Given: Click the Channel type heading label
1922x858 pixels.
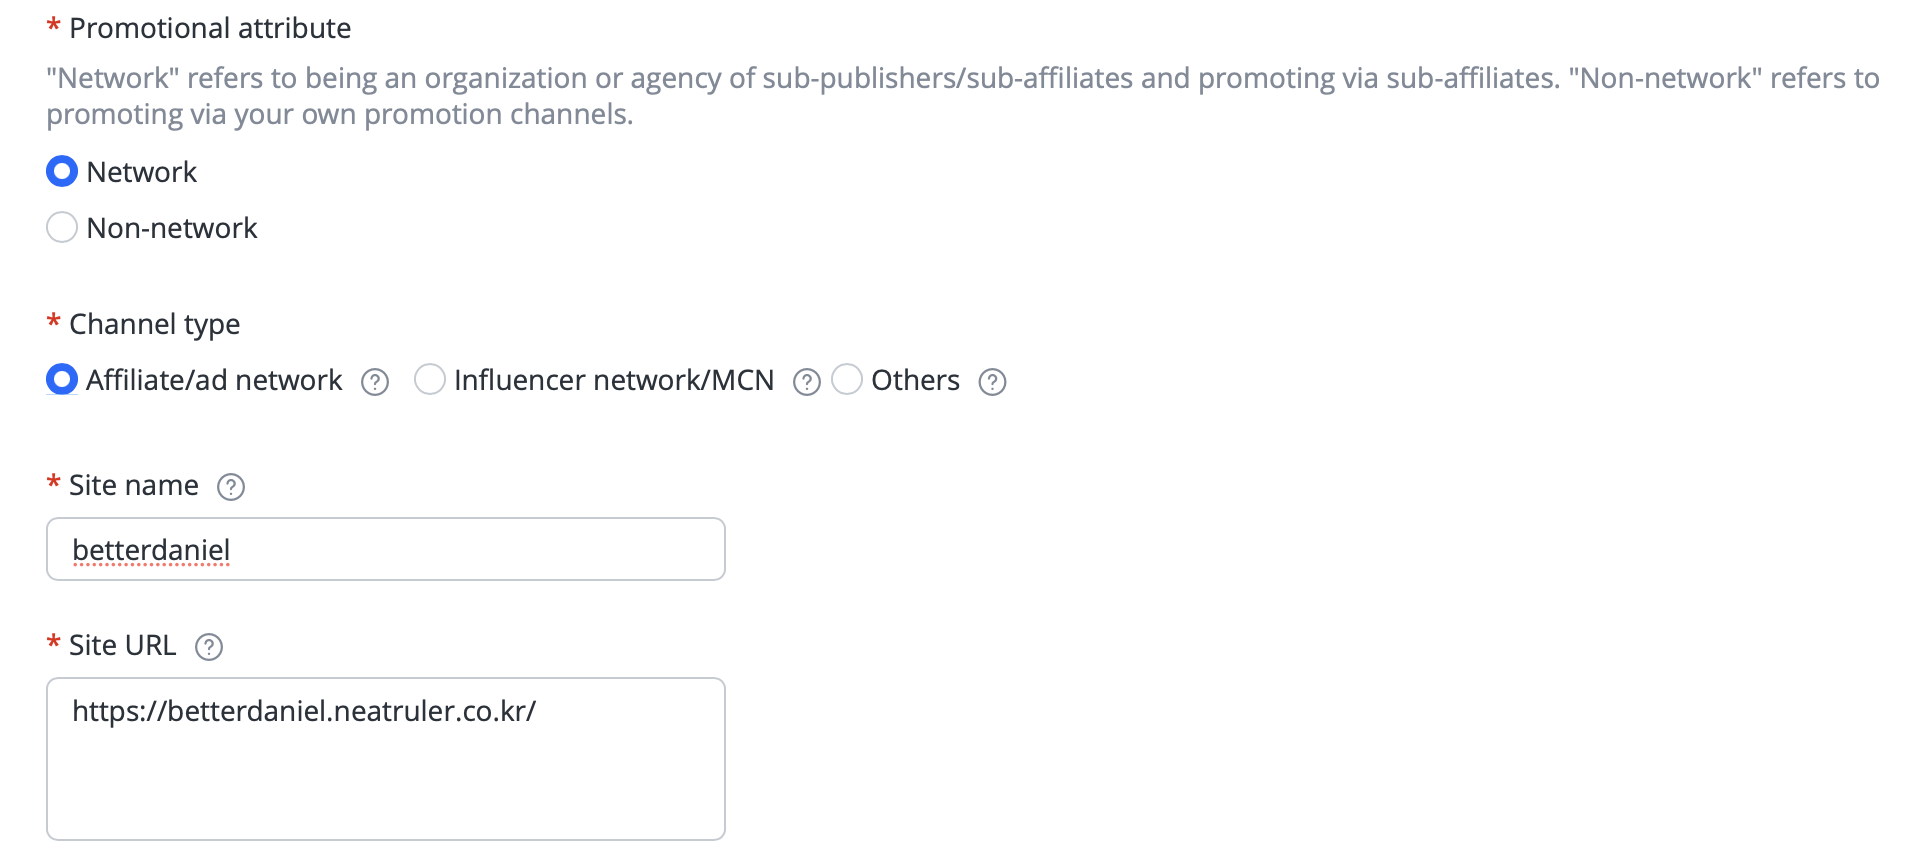Looking at the screenshot, I should (x=155, y=324).
